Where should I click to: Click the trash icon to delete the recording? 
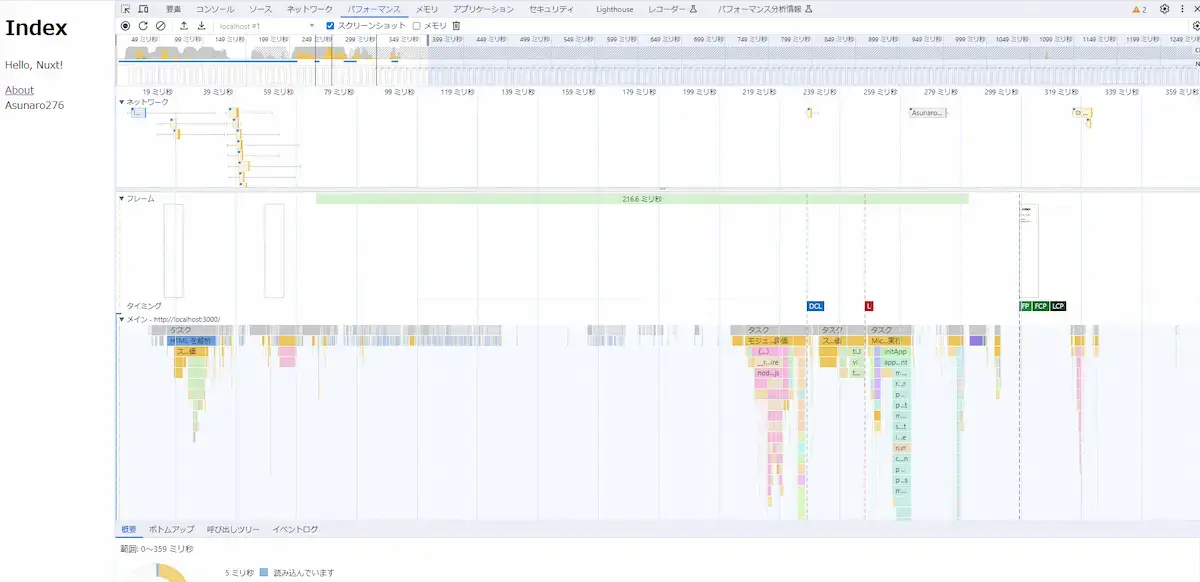(456, 26)
